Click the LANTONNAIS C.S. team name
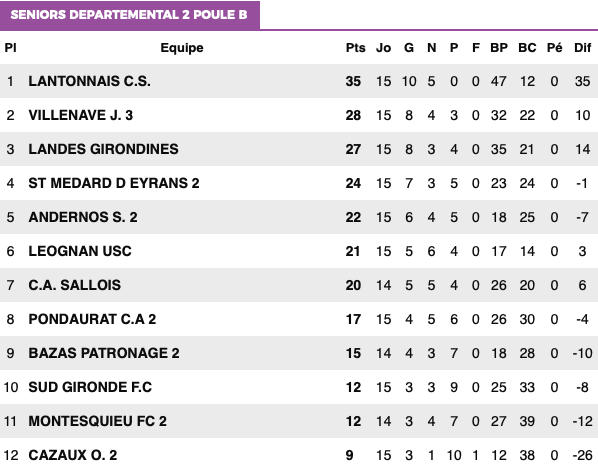Image resolution: width=598 pixels, height=472 pixels. click(90, 81)
